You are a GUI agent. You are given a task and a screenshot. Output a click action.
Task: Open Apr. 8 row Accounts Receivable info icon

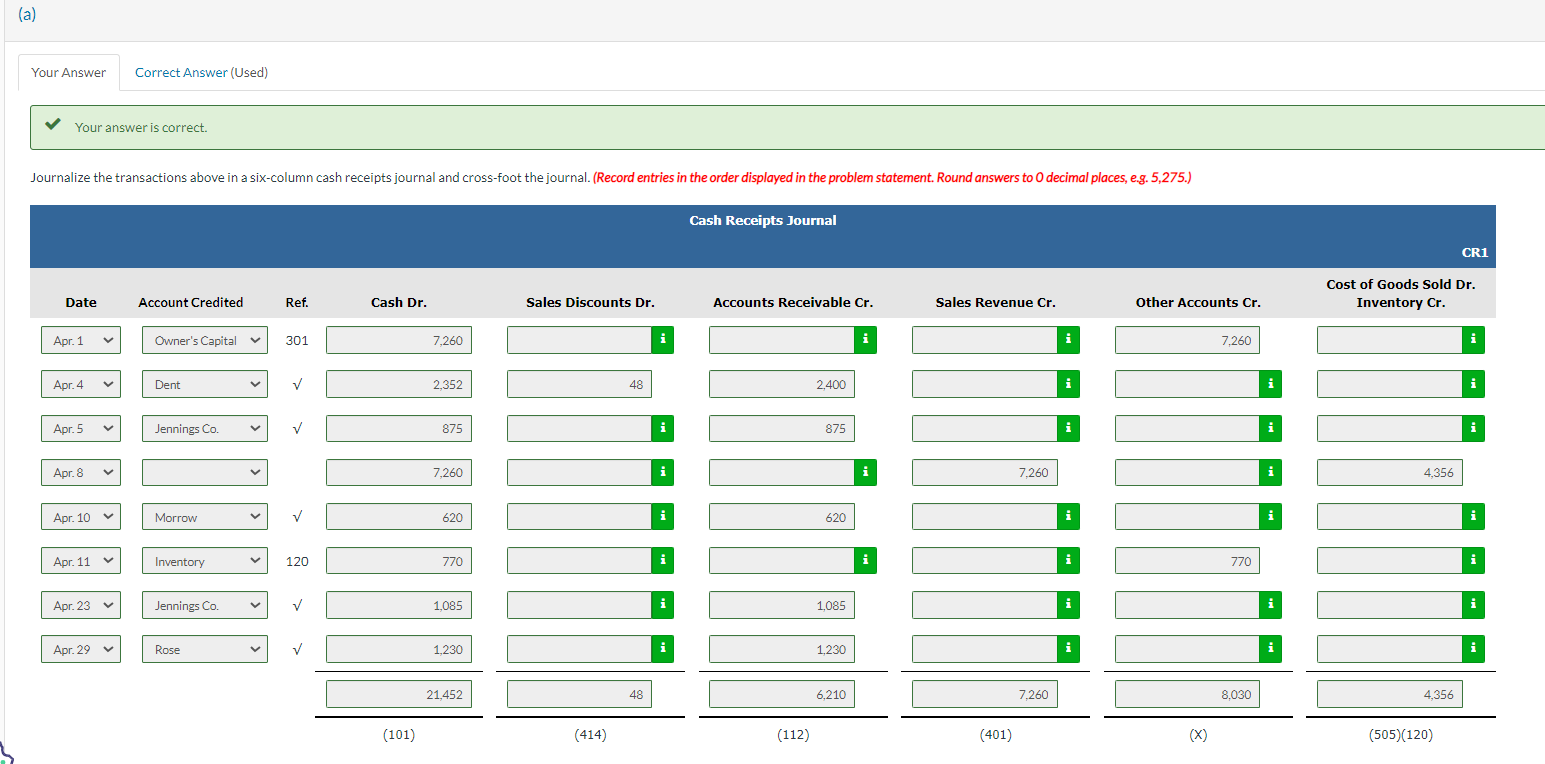[x=865, y=472]
